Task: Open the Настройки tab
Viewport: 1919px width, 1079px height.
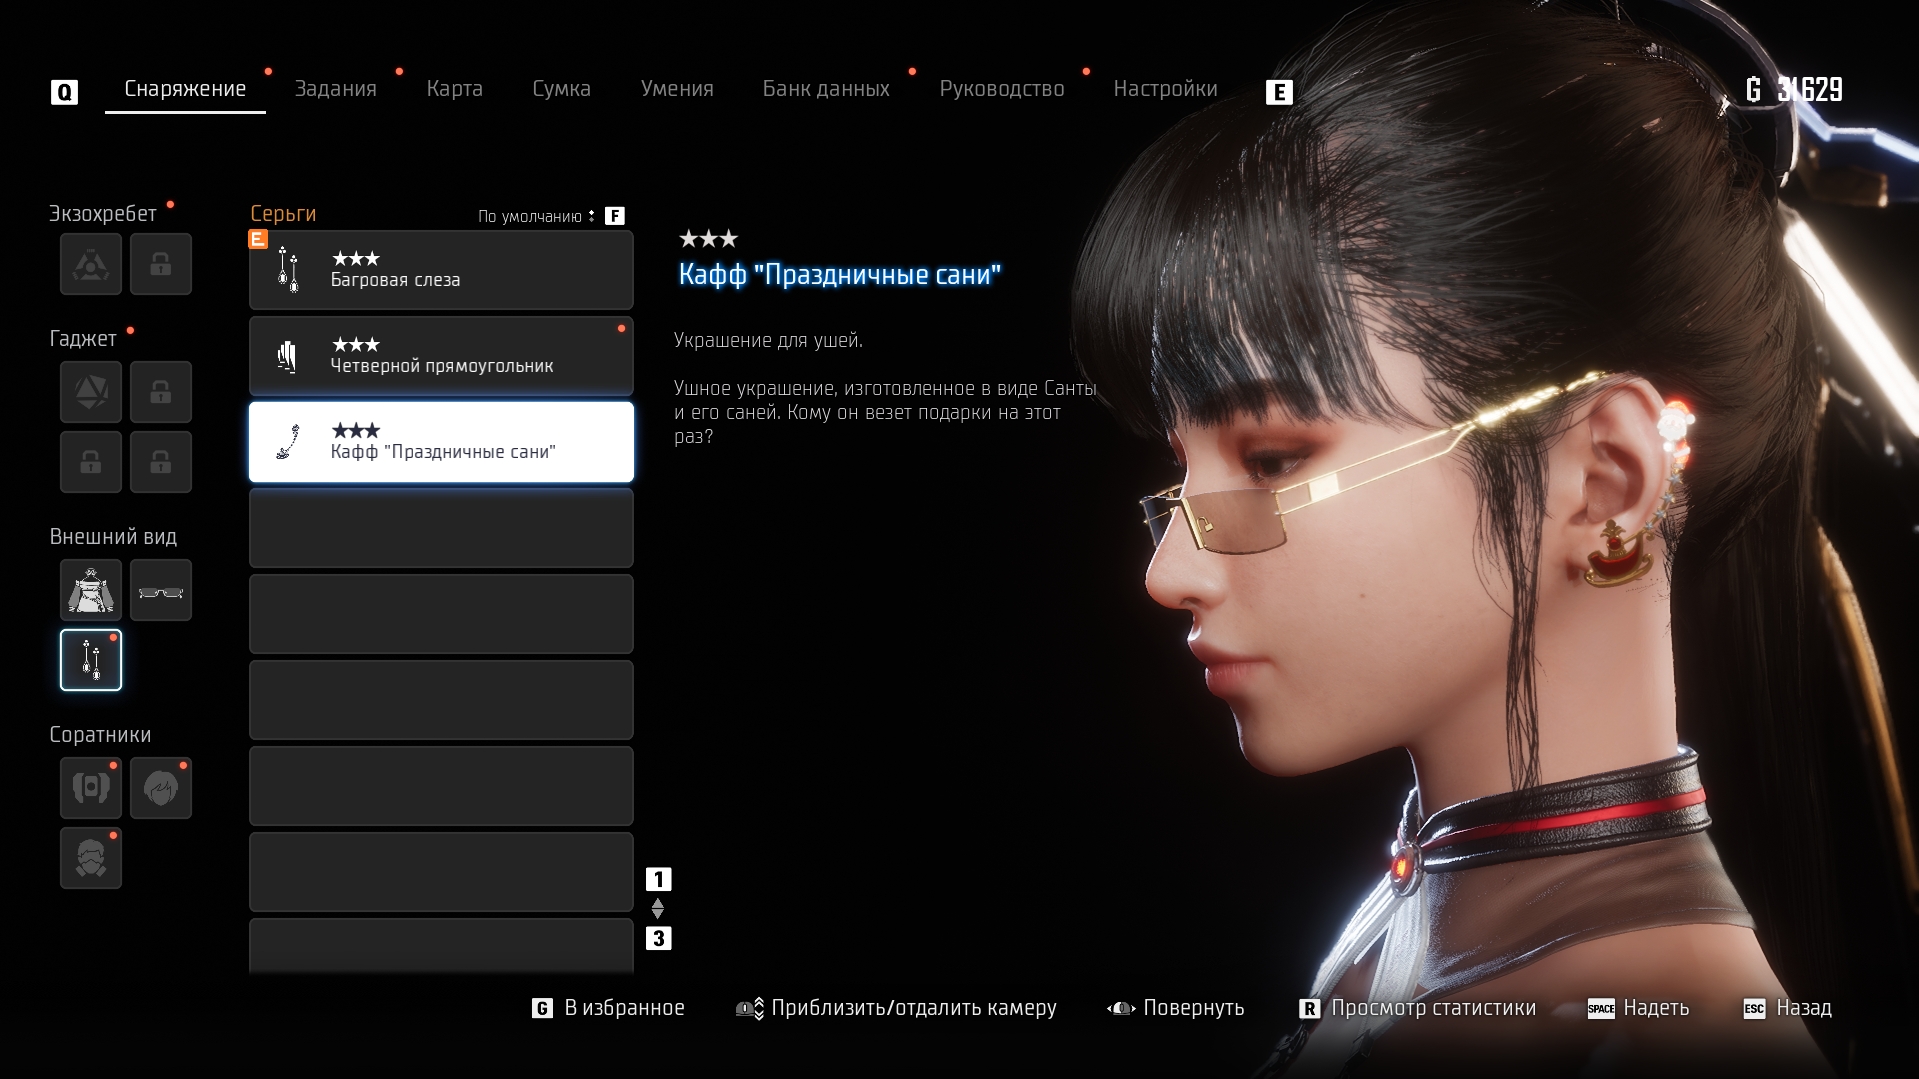Action: click(x=1165, y=89)
